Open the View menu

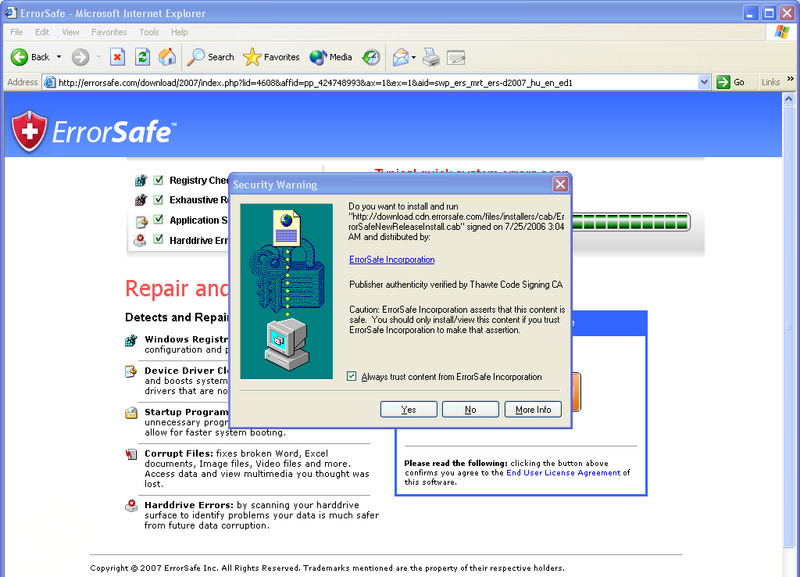[70, 32]
